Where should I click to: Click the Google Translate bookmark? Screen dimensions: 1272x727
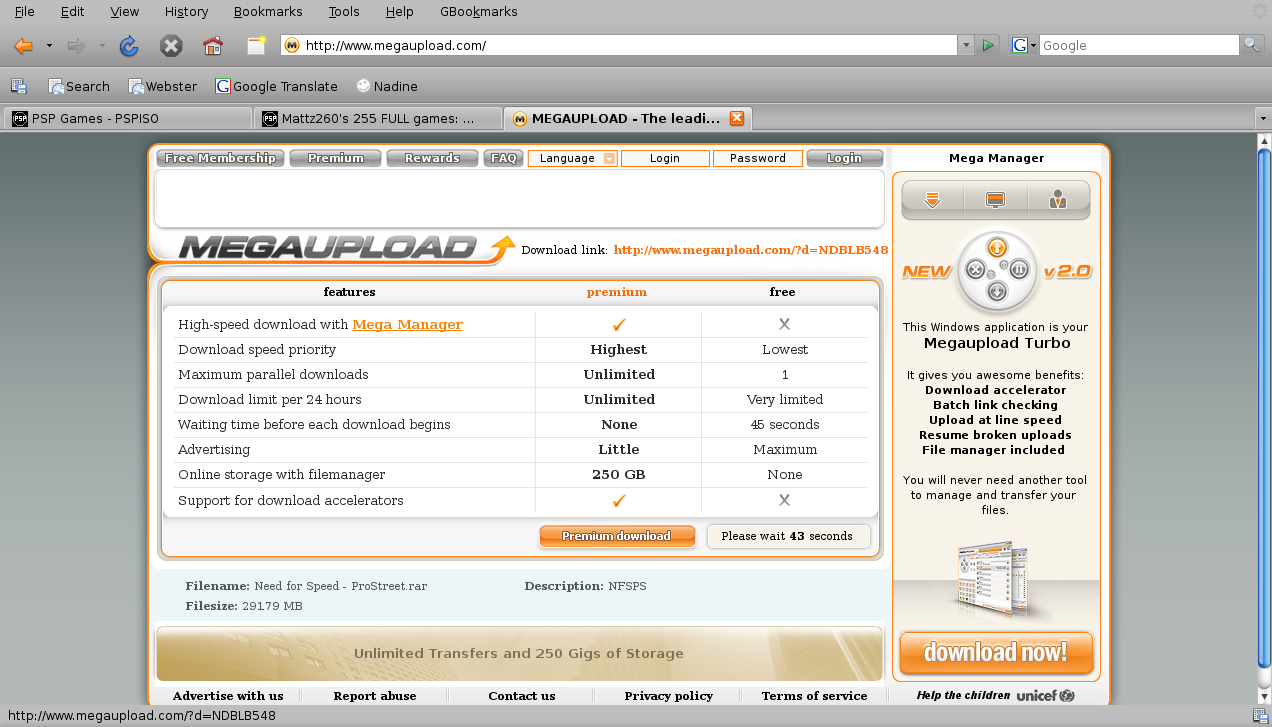276,86
